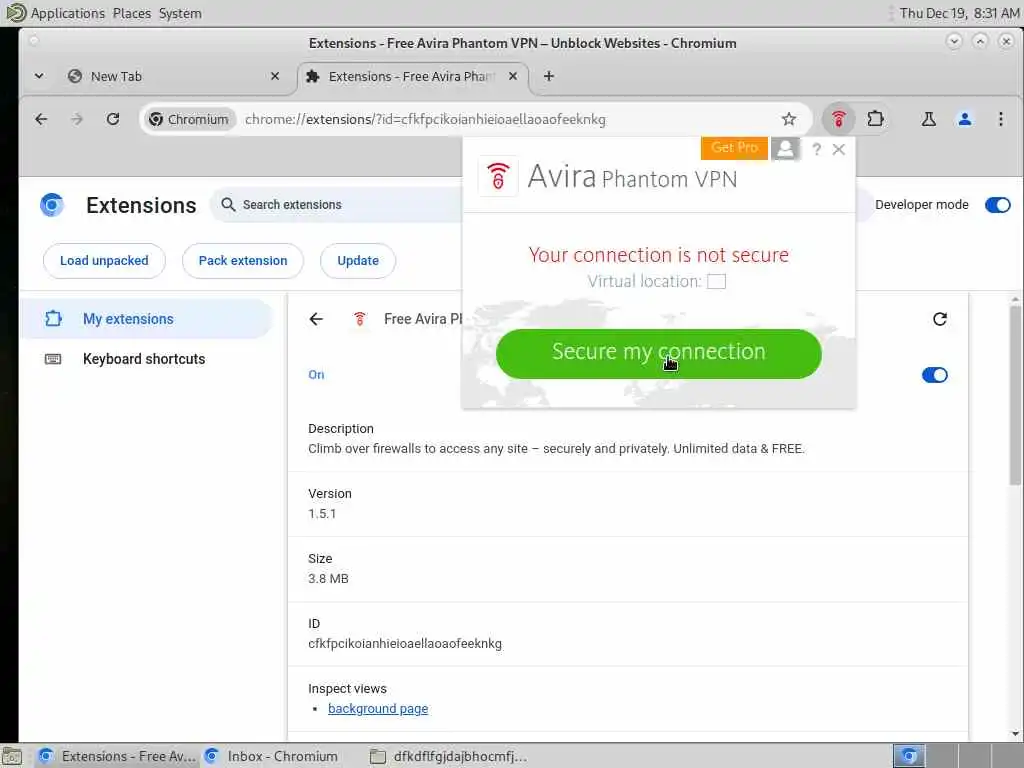Switch to Inbox - Chromium taskbar window
This screenshot has height=768, width=1024.
273,756
